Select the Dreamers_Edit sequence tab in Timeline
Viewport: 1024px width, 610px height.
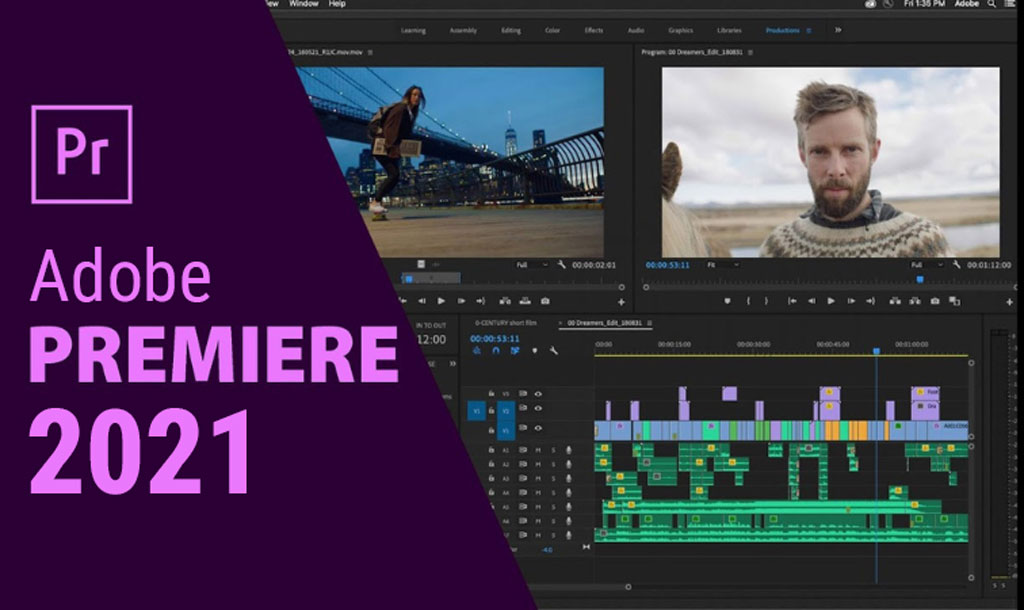[607, 323]
